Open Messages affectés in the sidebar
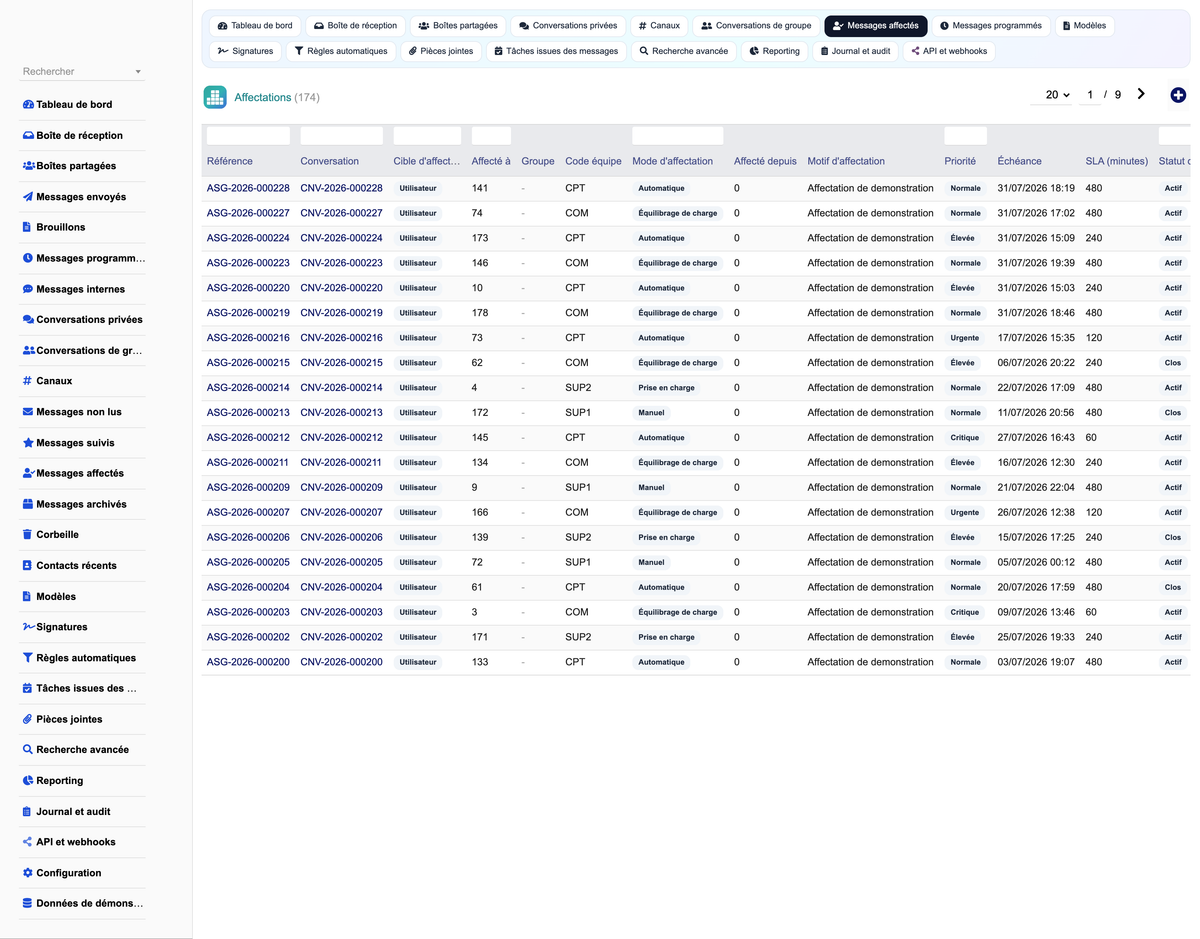Viewport: 1200px width, 939px height. 83,473
